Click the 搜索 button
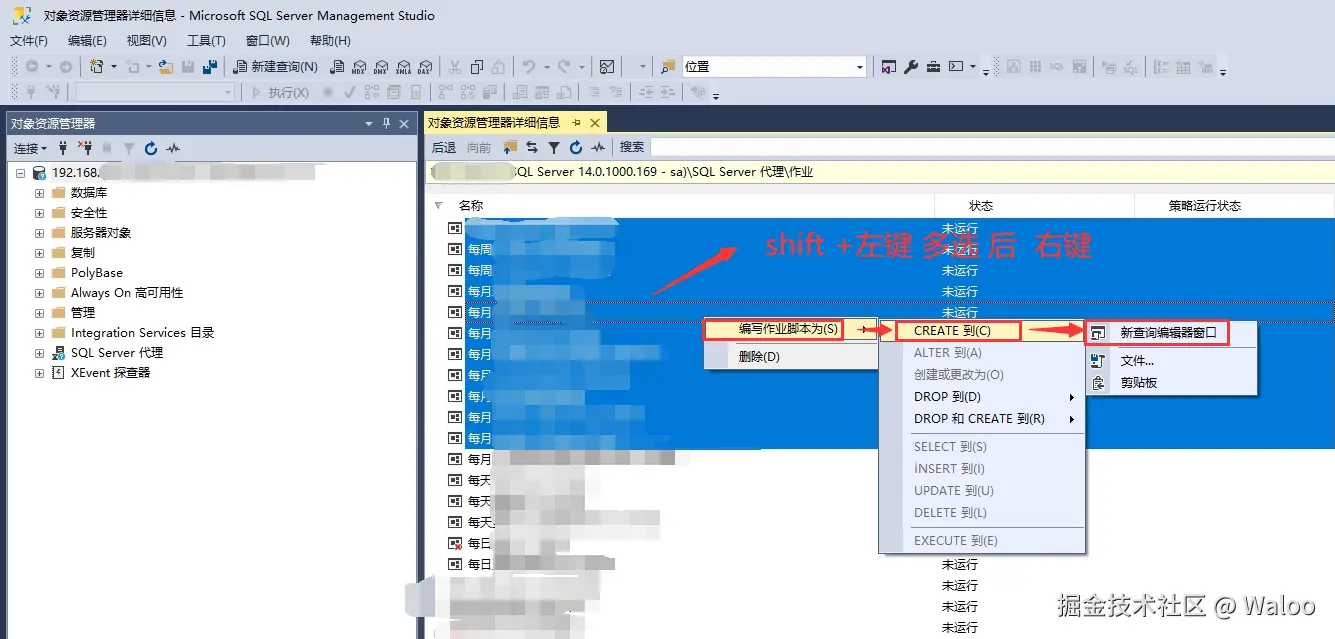The image size is (1335, 639). [632, 147]
